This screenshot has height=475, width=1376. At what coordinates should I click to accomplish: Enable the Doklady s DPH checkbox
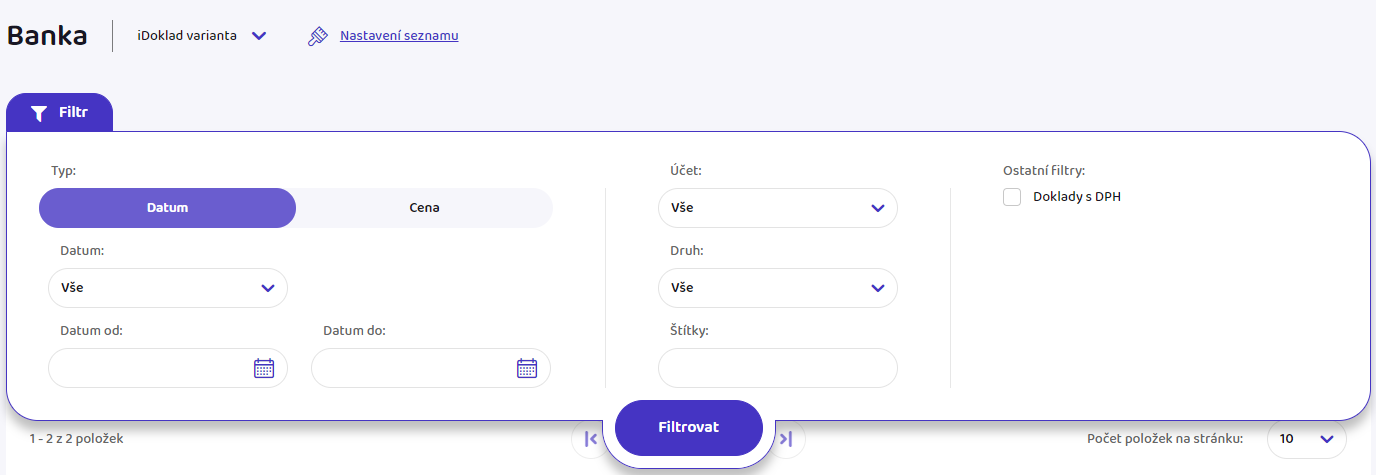point(1012,197)
